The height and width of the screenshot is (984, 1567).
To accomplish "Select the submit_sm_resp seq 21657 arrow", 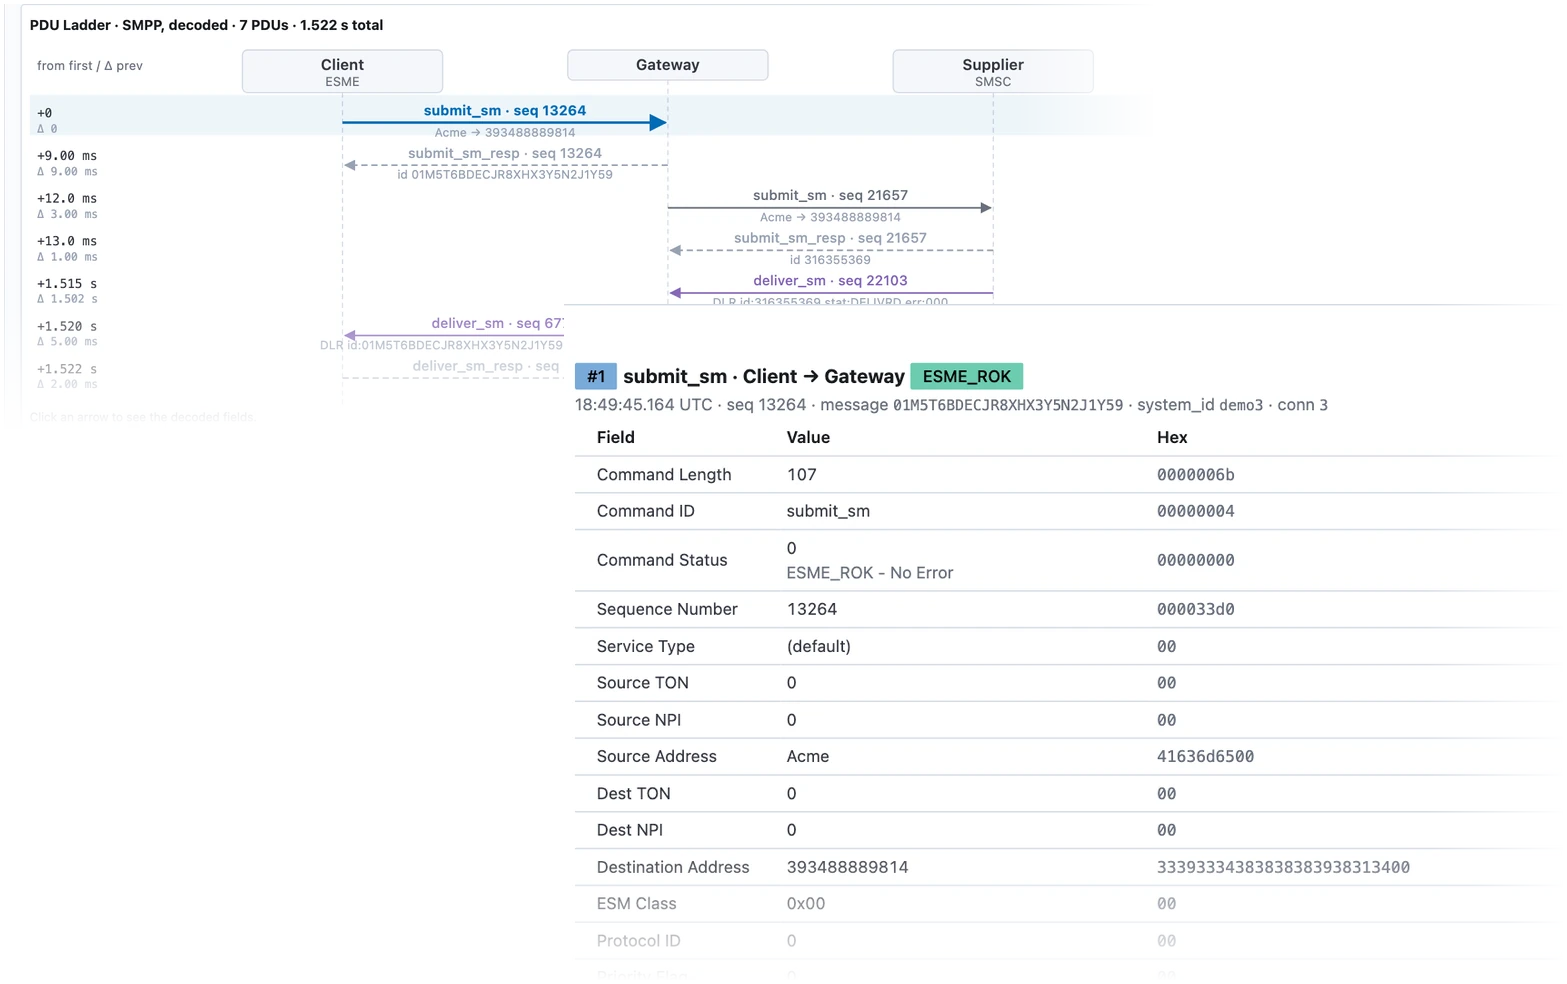I will (x=830, y=249).
